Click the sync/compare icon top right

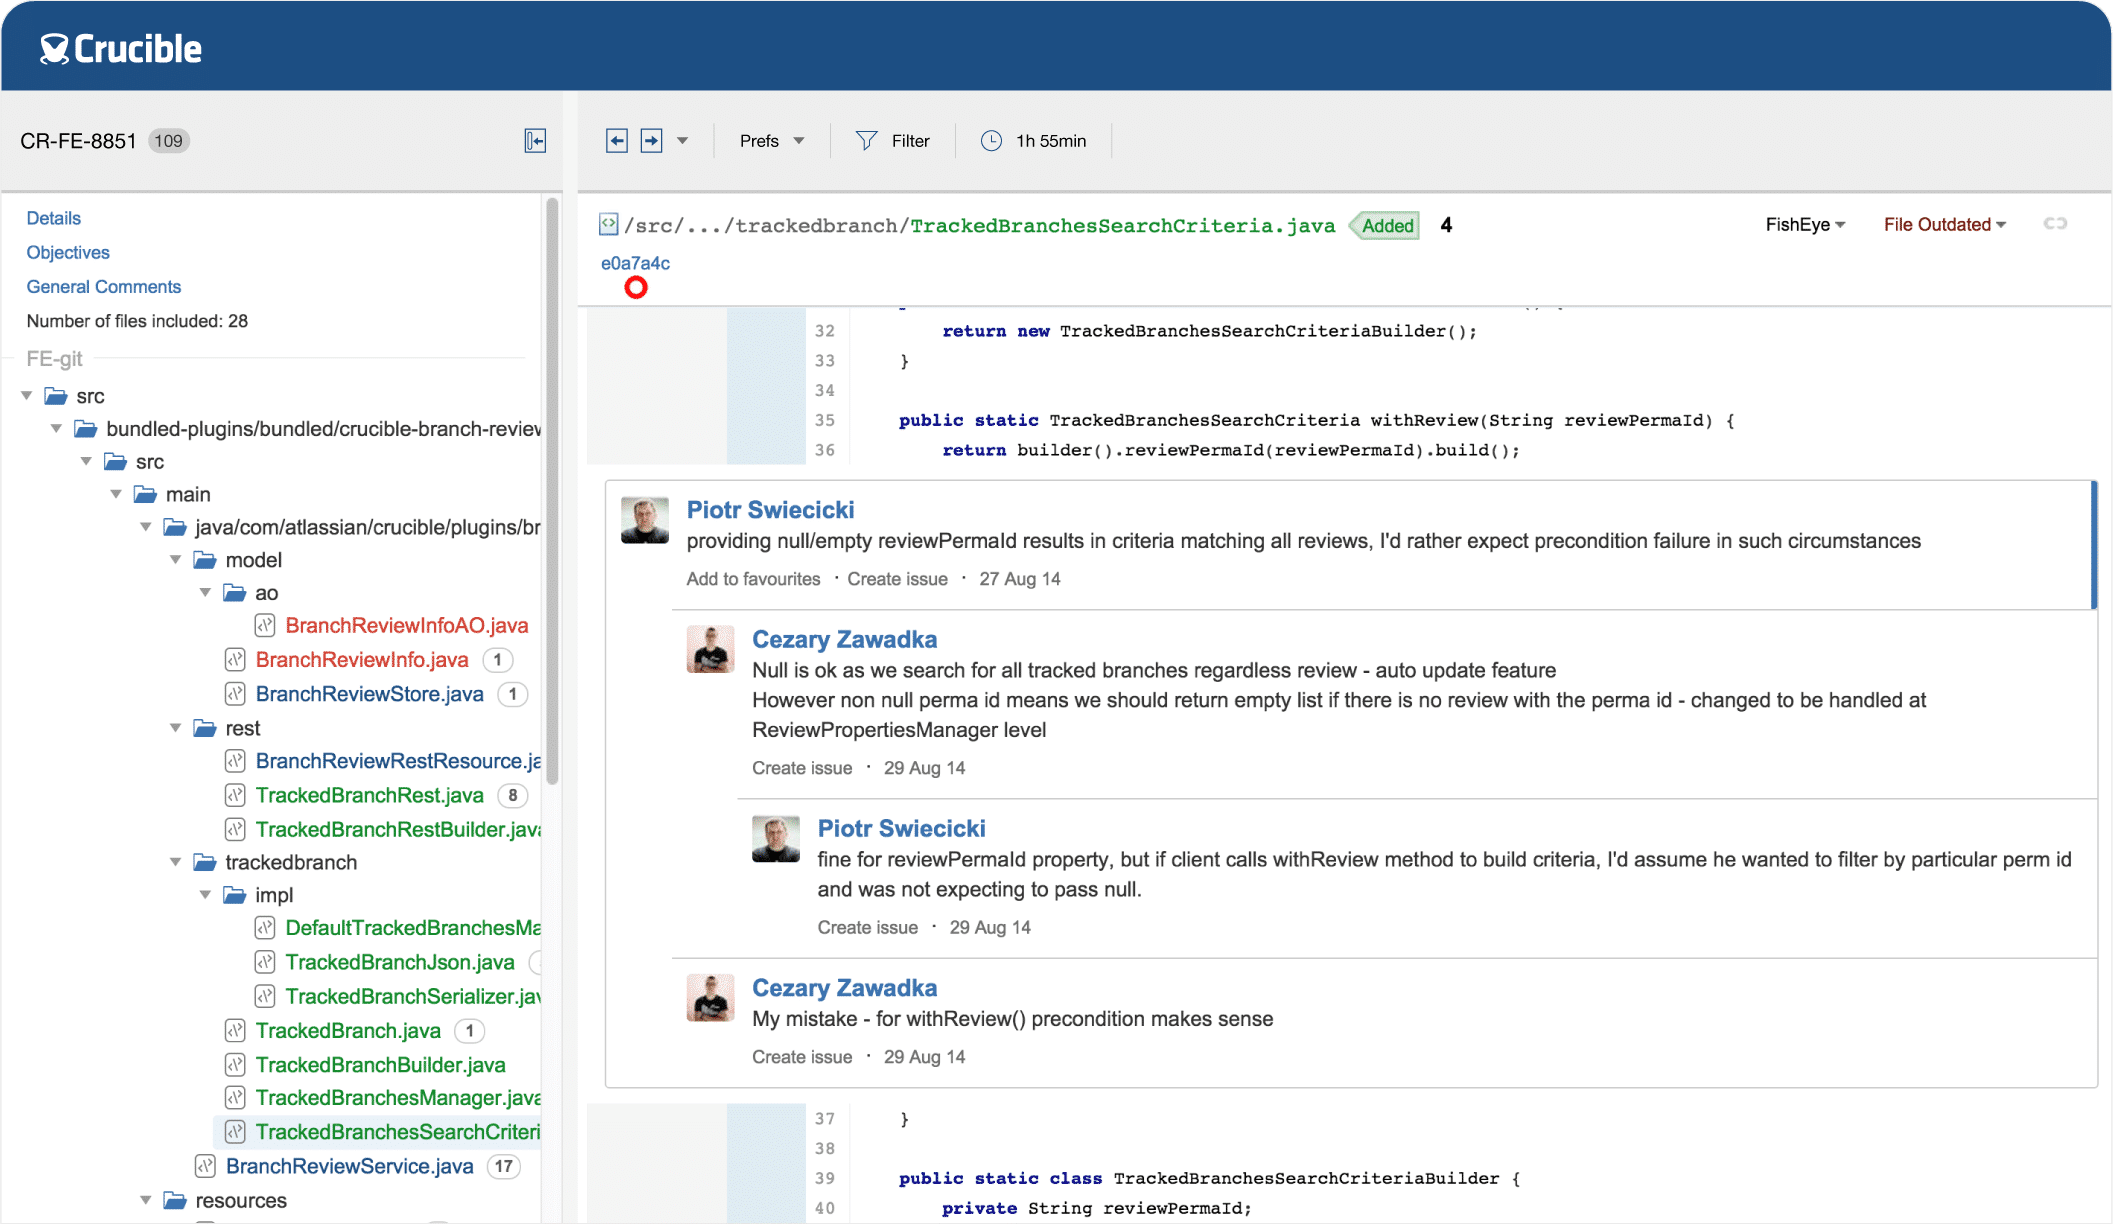2053,223
